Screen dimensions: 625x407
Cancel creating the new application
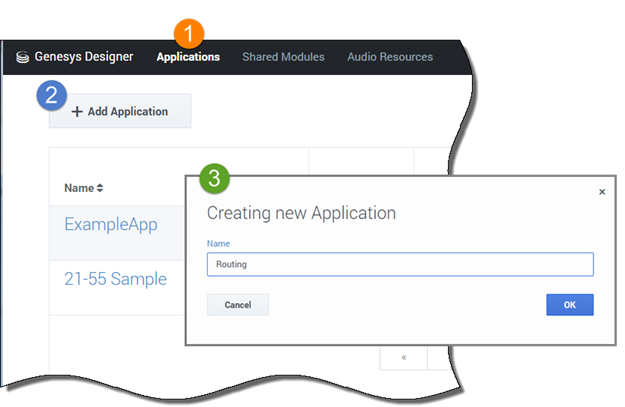[x=238, y=305]
